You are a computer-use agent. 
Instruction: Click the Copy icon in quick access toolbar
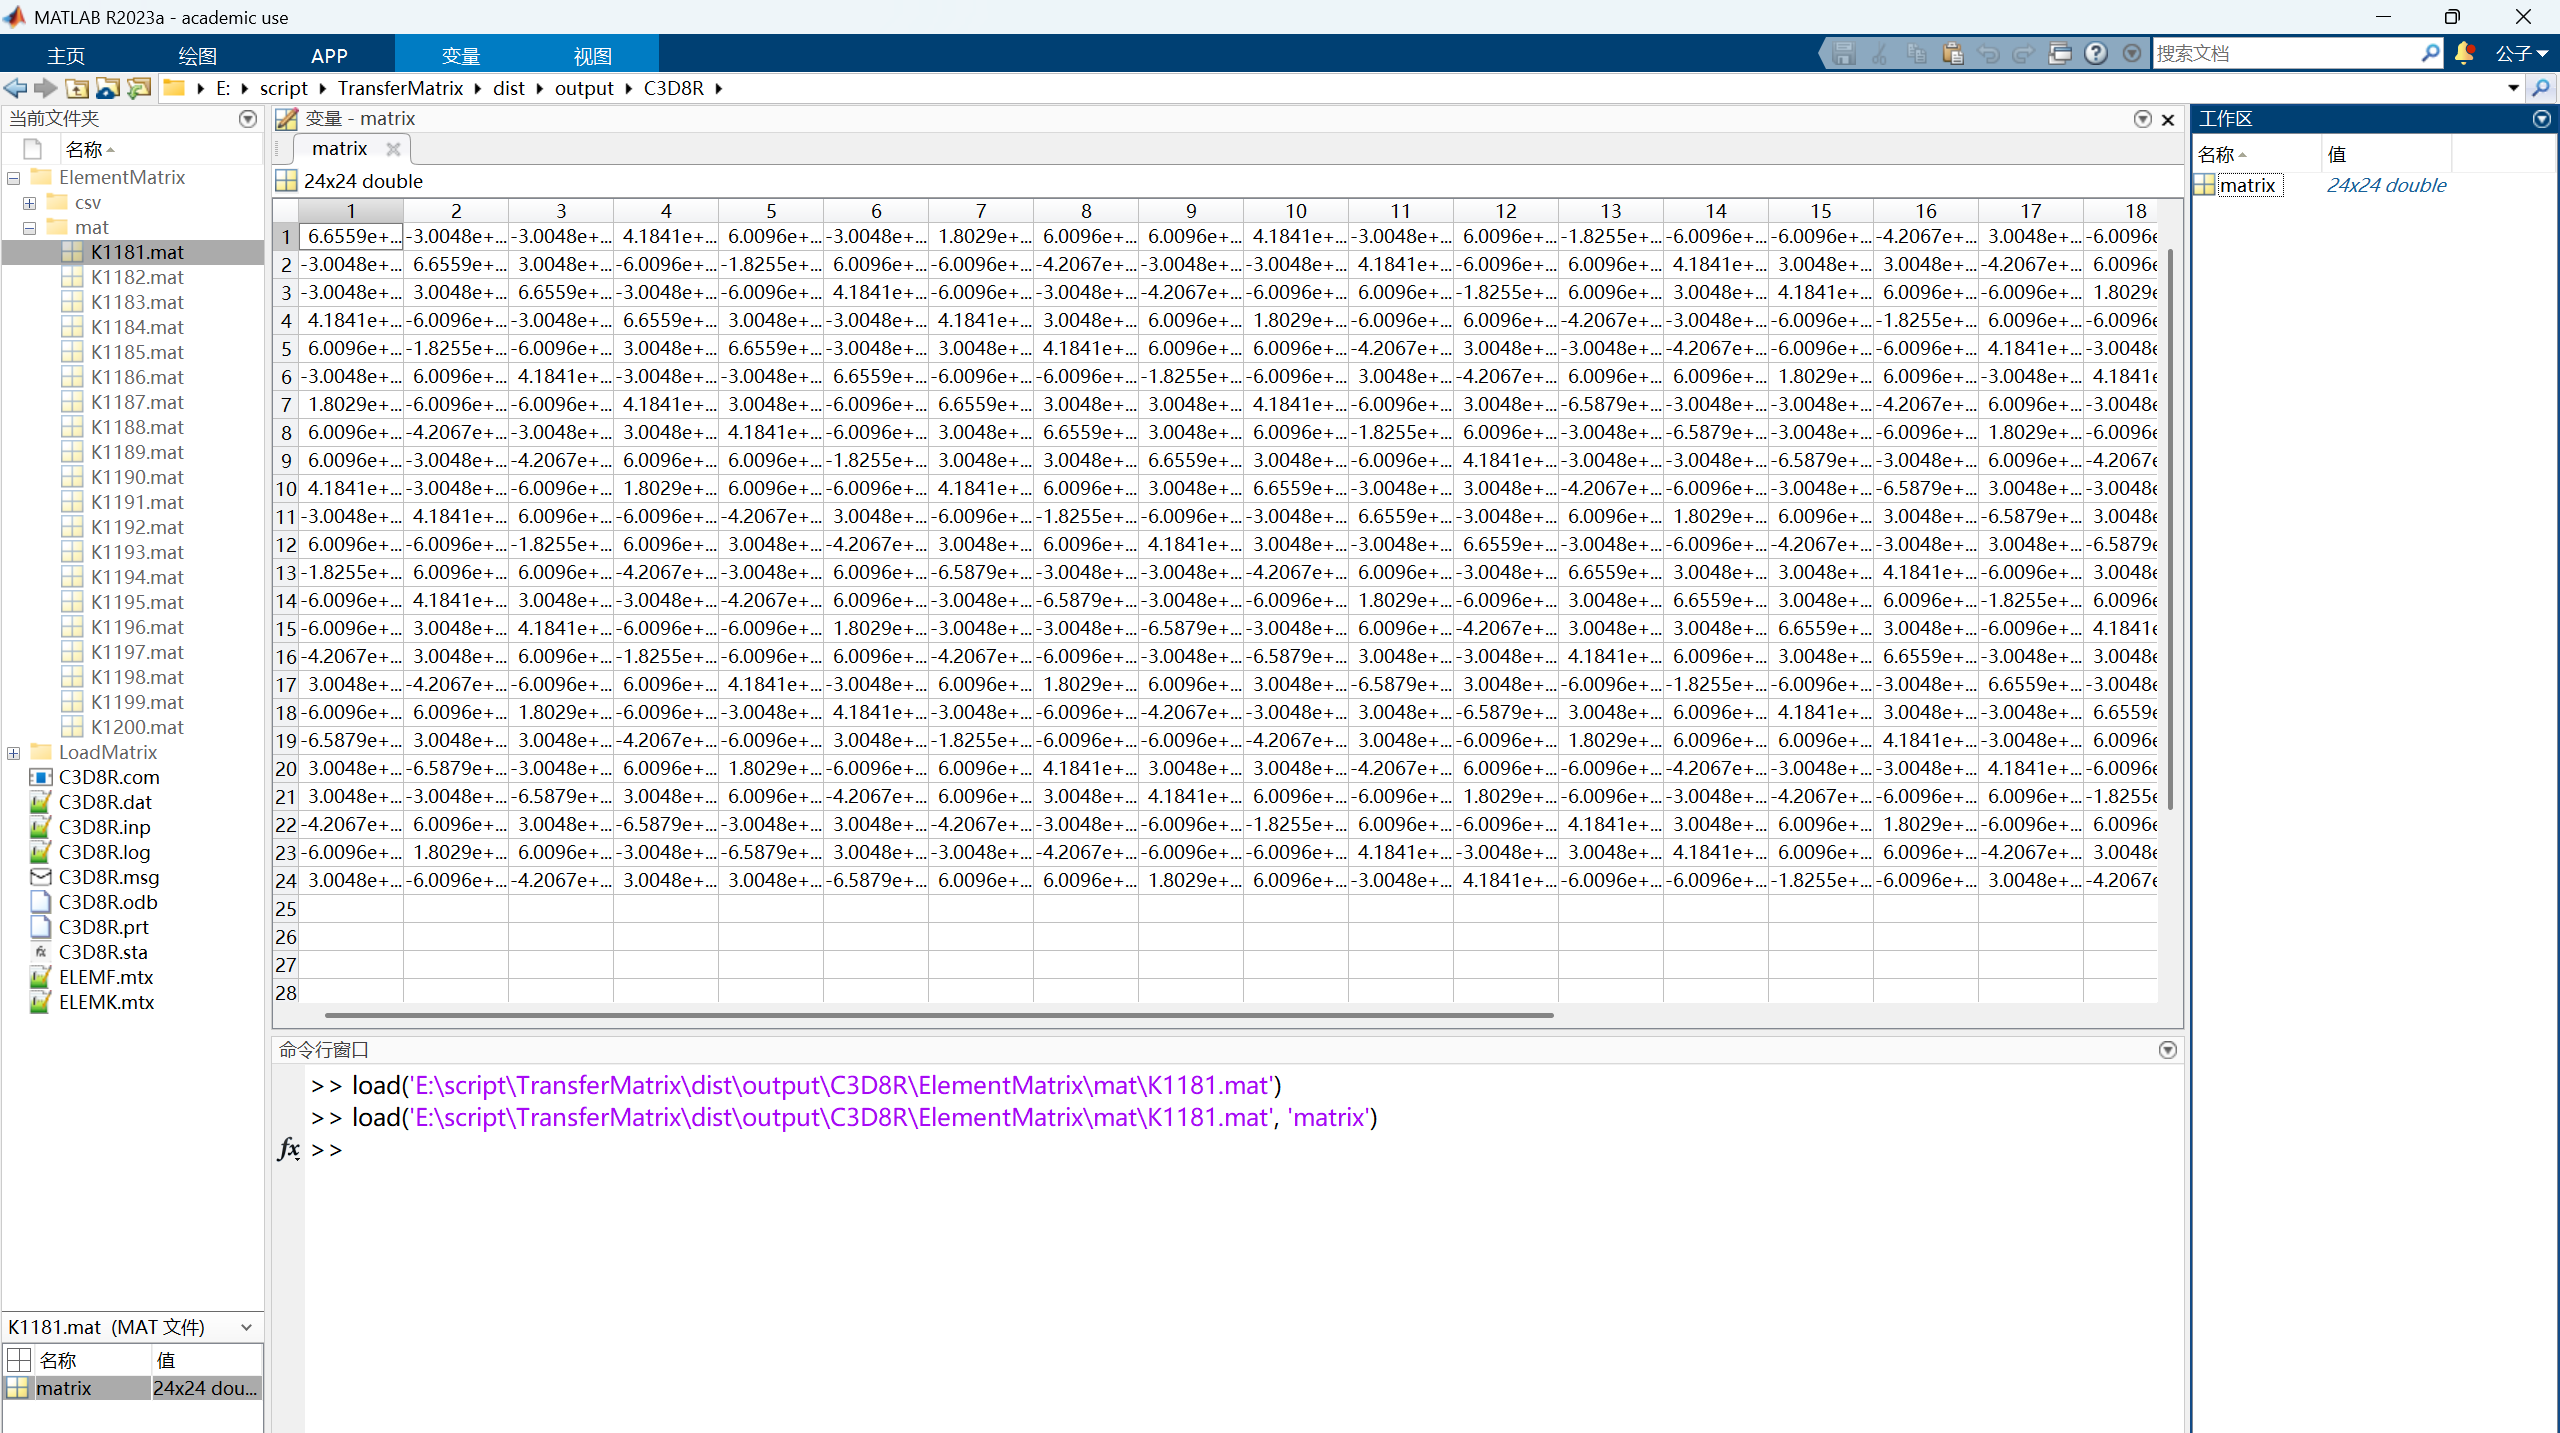(x=1916, y=54)
